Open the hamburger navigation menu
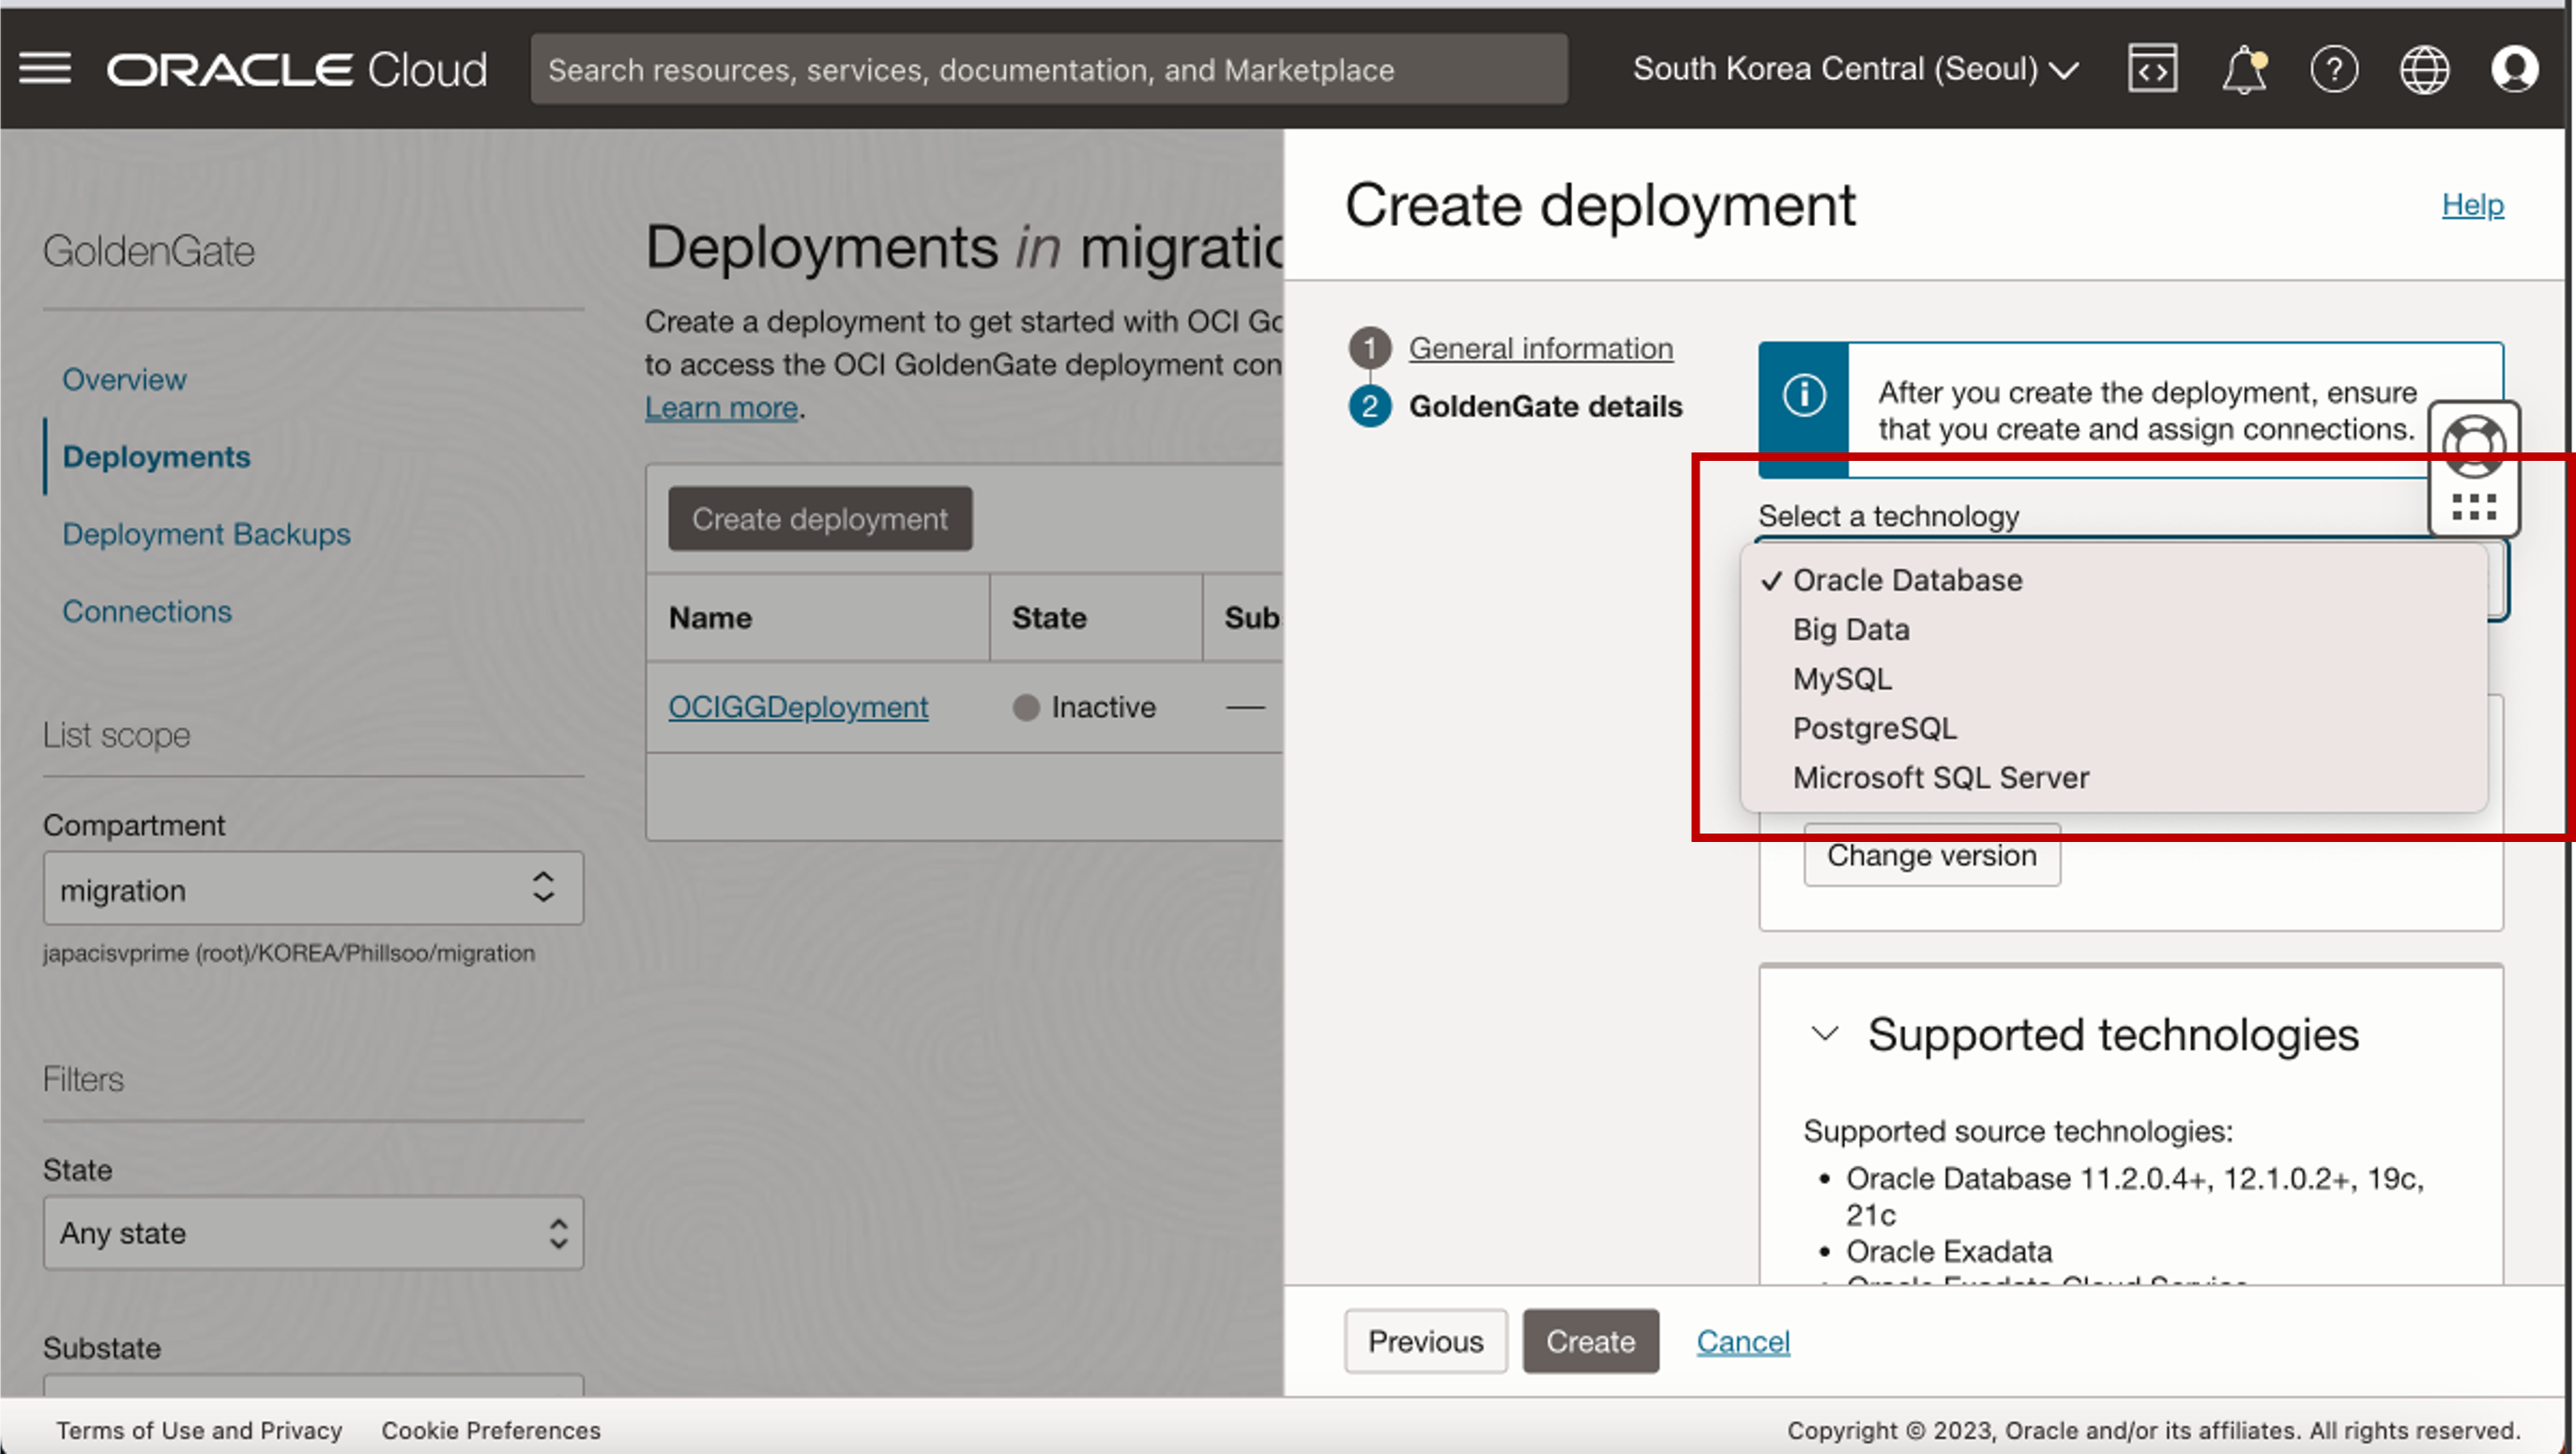The height and width of the screenshot is (1454, 2576). tap(45, 69)
